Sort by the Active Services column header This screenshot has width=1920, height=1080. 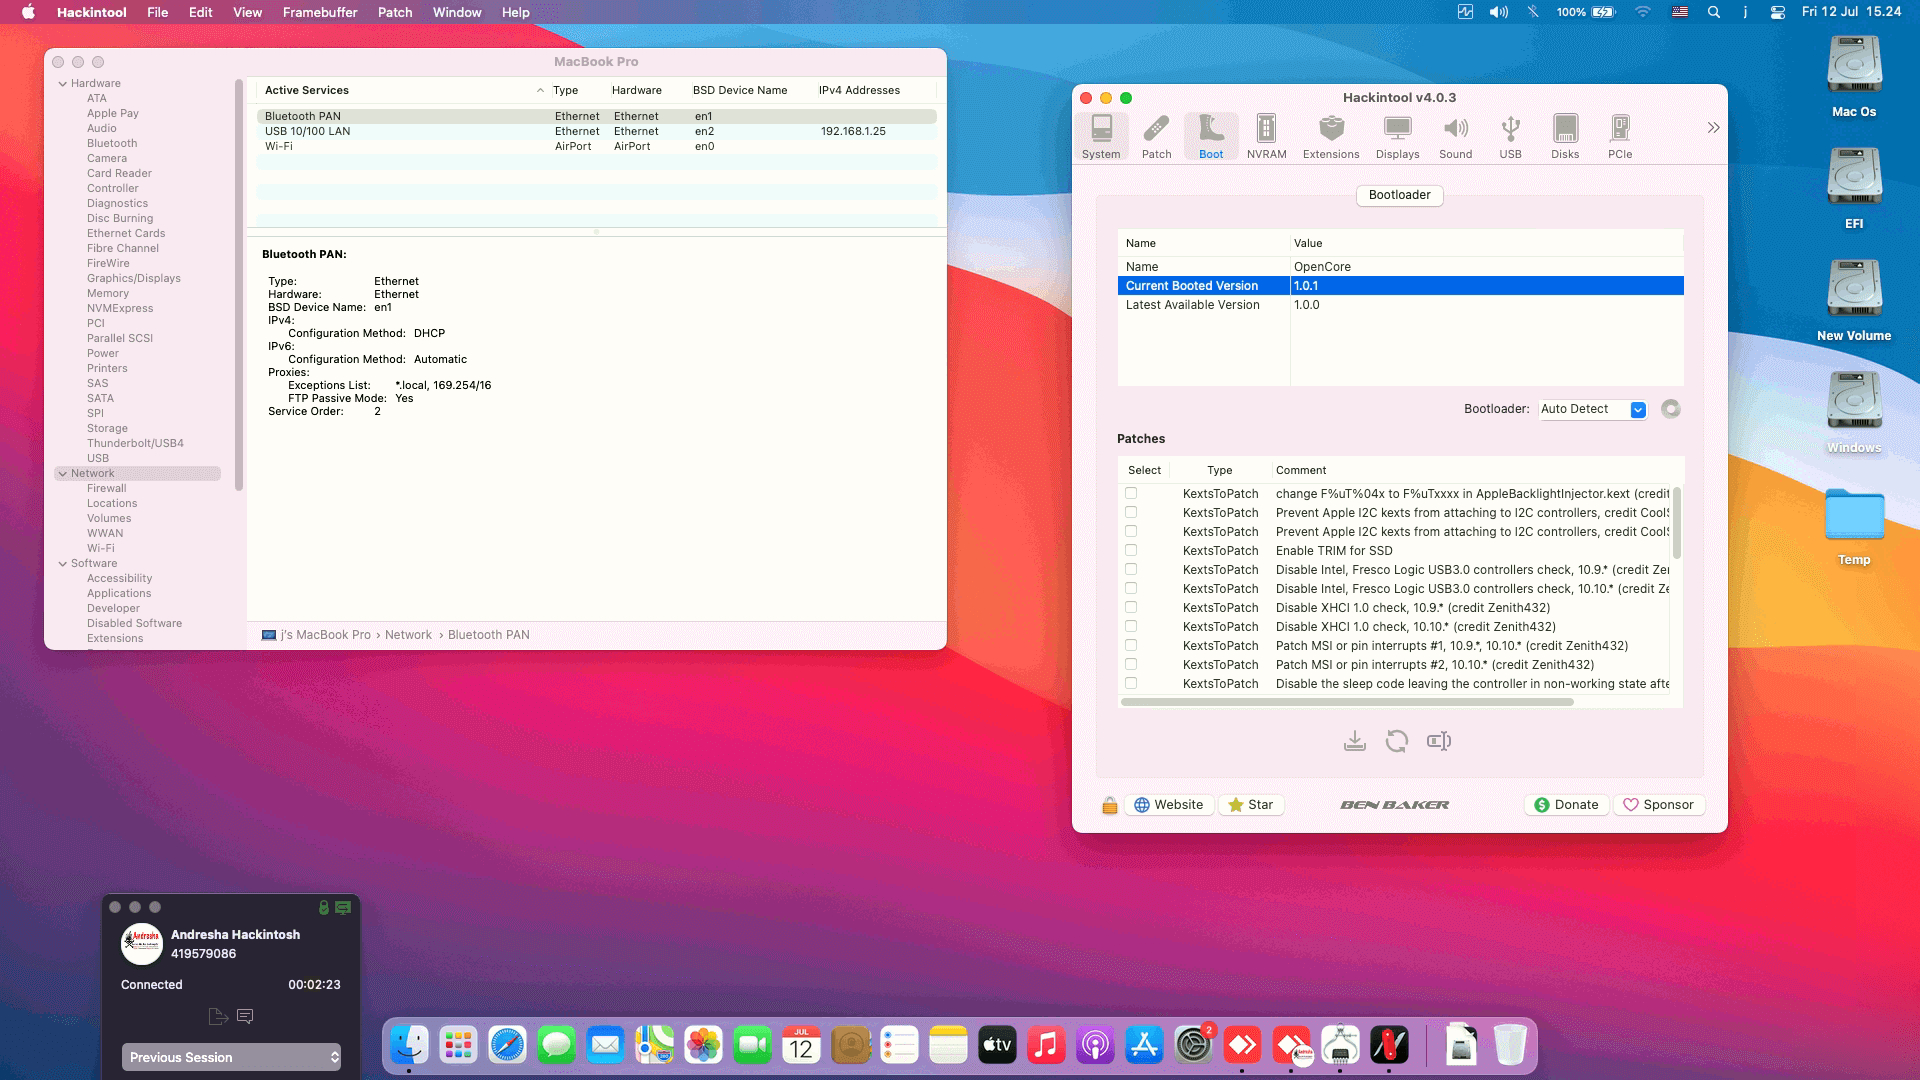pyautogui.click(x=404, y=90)
